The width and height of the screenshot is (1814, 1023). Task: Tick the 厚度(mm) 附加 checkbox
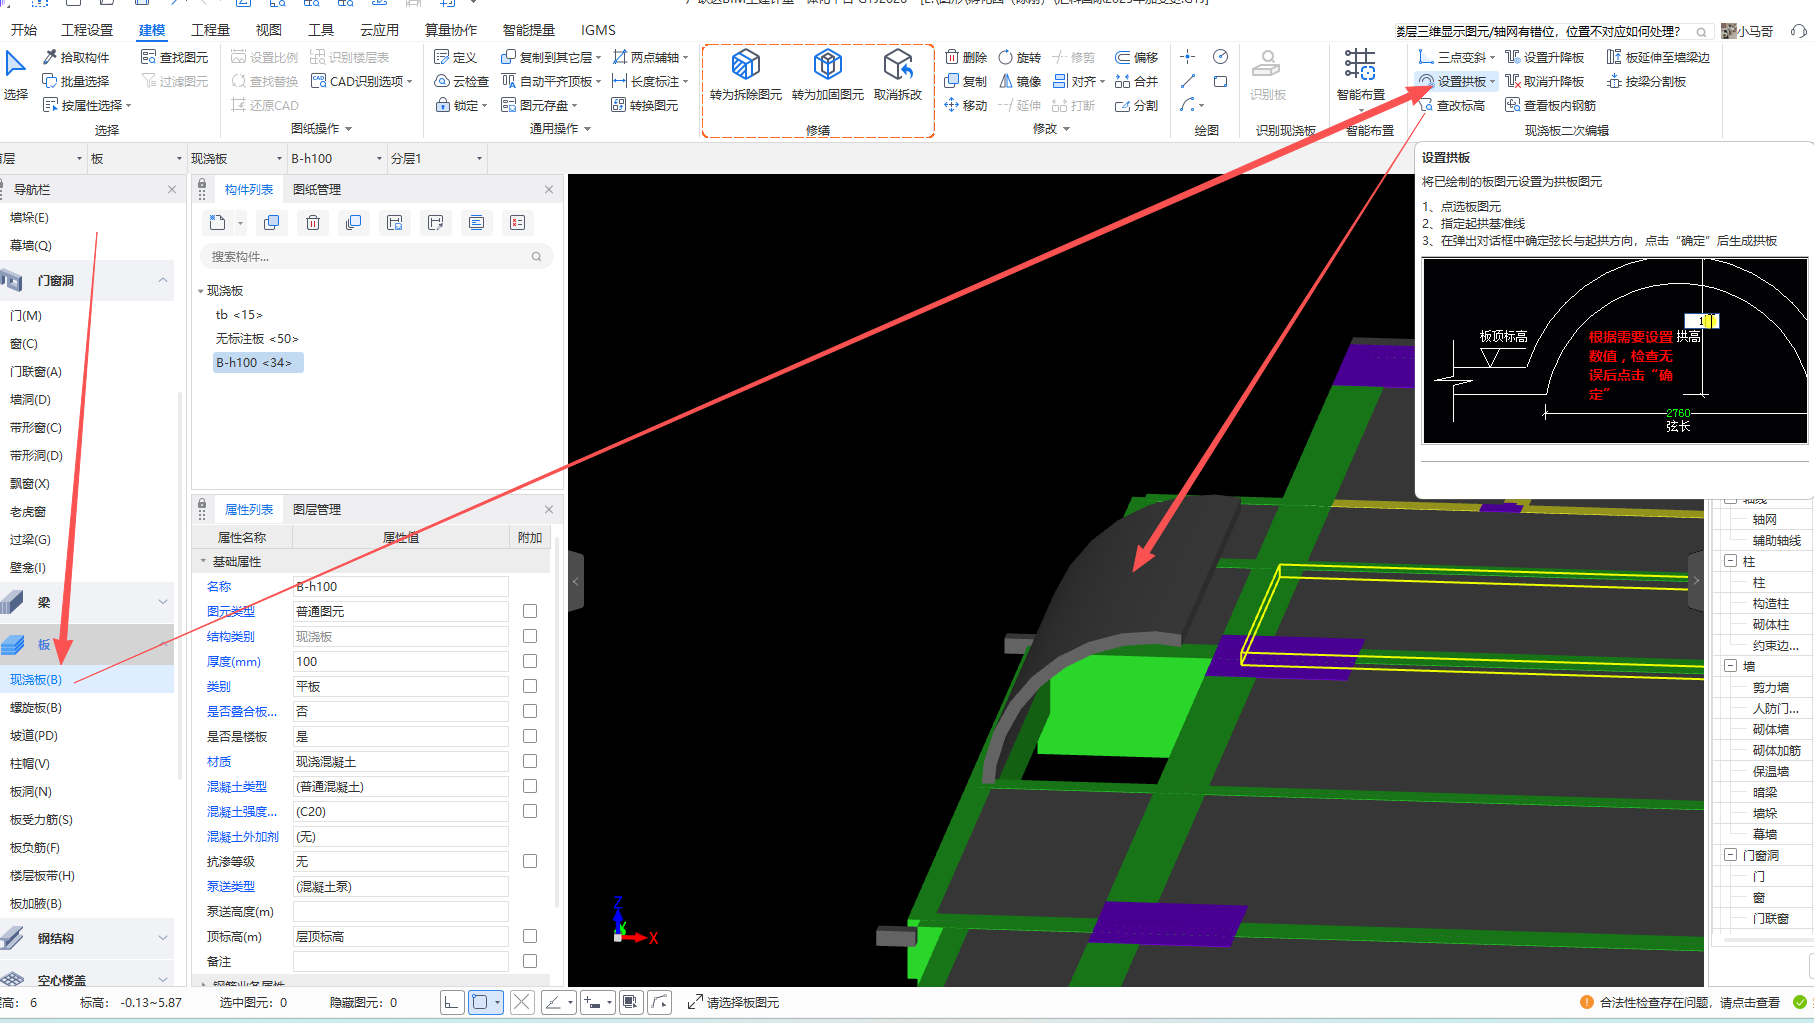pos(530,661)
